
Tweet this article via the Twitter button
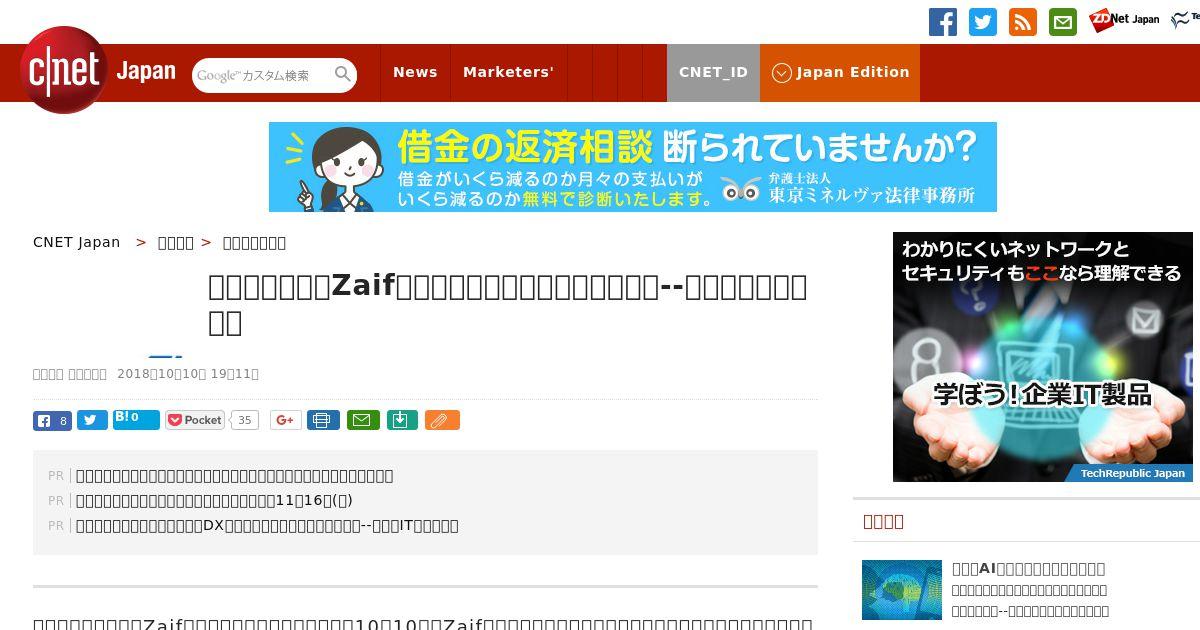[92, 420]
